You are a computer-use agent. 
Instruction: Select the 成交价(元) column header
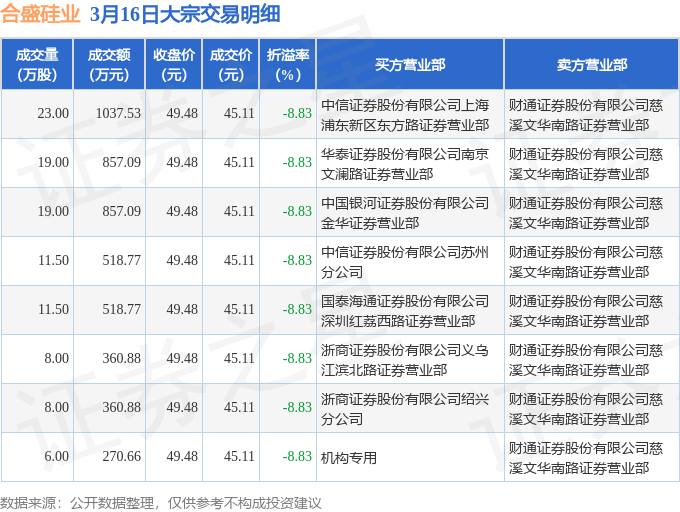coord(231,65)
